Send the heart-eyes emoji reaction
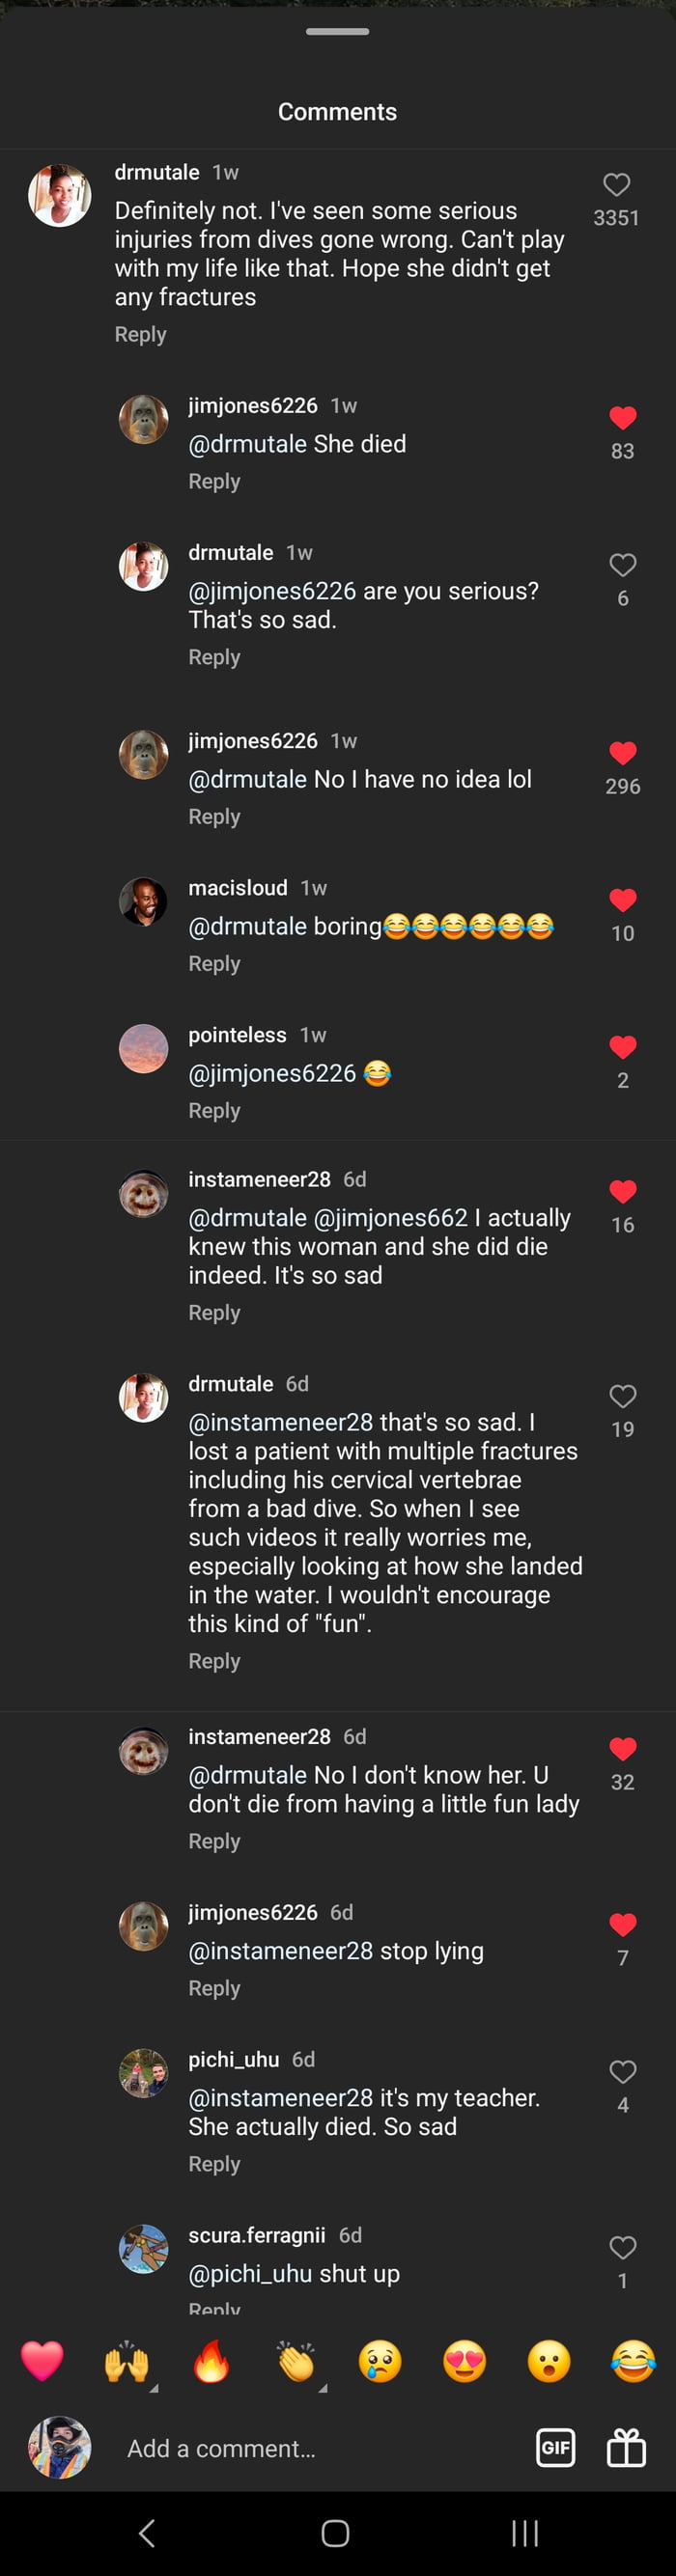 coord(464,2361)
